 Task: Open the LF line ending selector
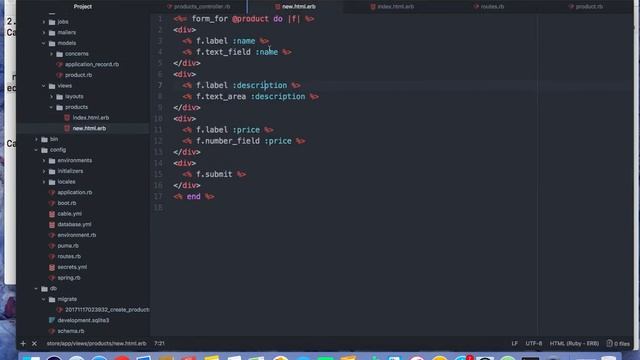click(x=515, y=344)
